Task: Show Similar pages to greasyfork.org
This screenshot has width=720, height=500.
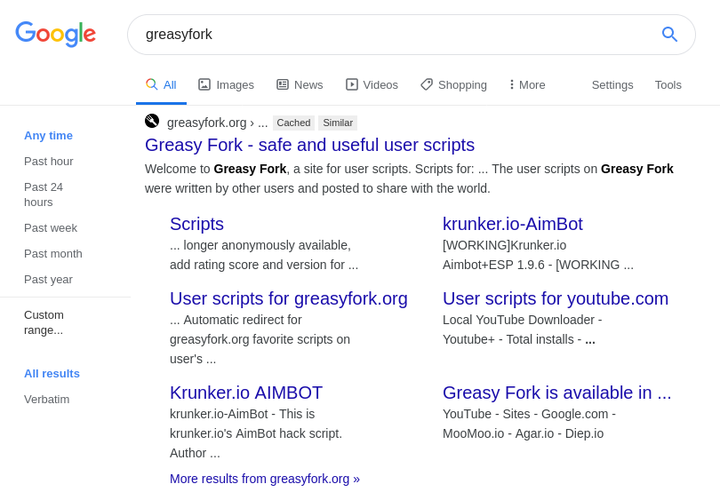Action: [x=338, y=123]
